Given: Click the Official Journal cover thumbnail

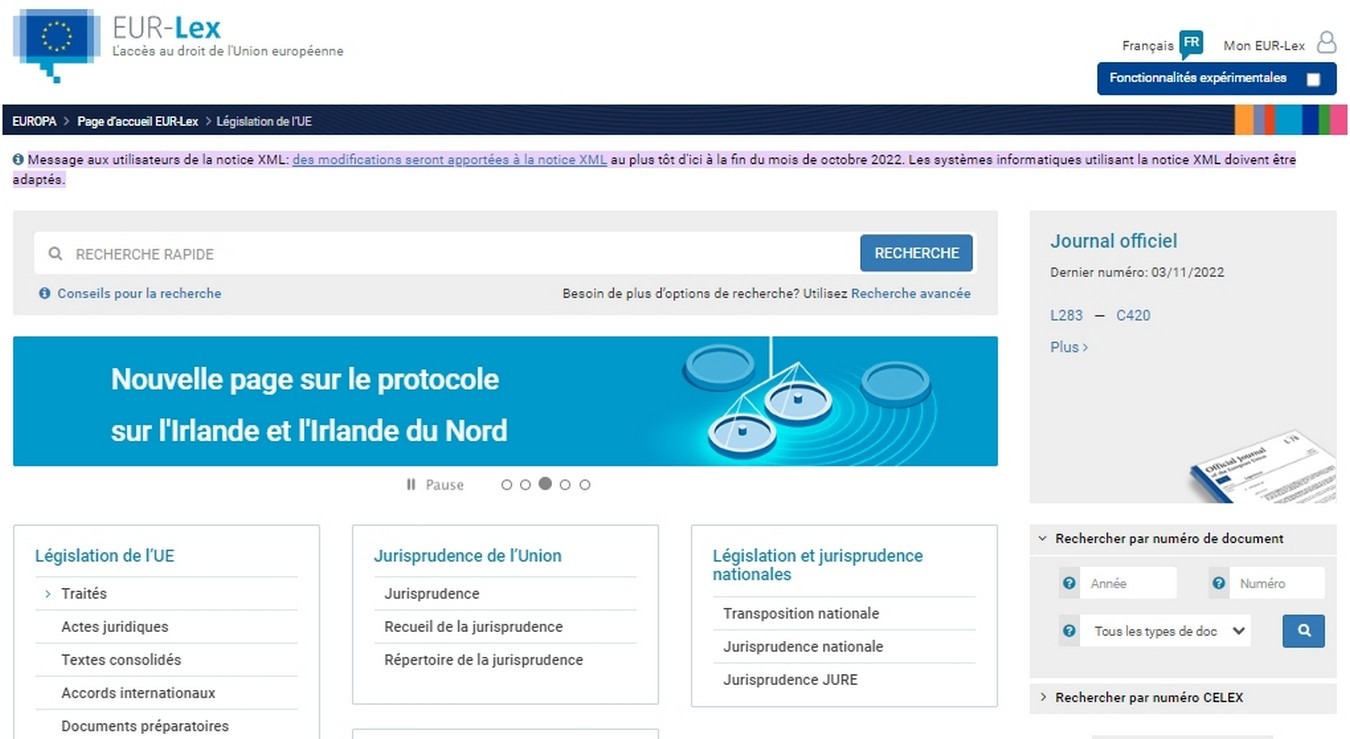Looking at the screenshot, I should (x=1261, y=468).
